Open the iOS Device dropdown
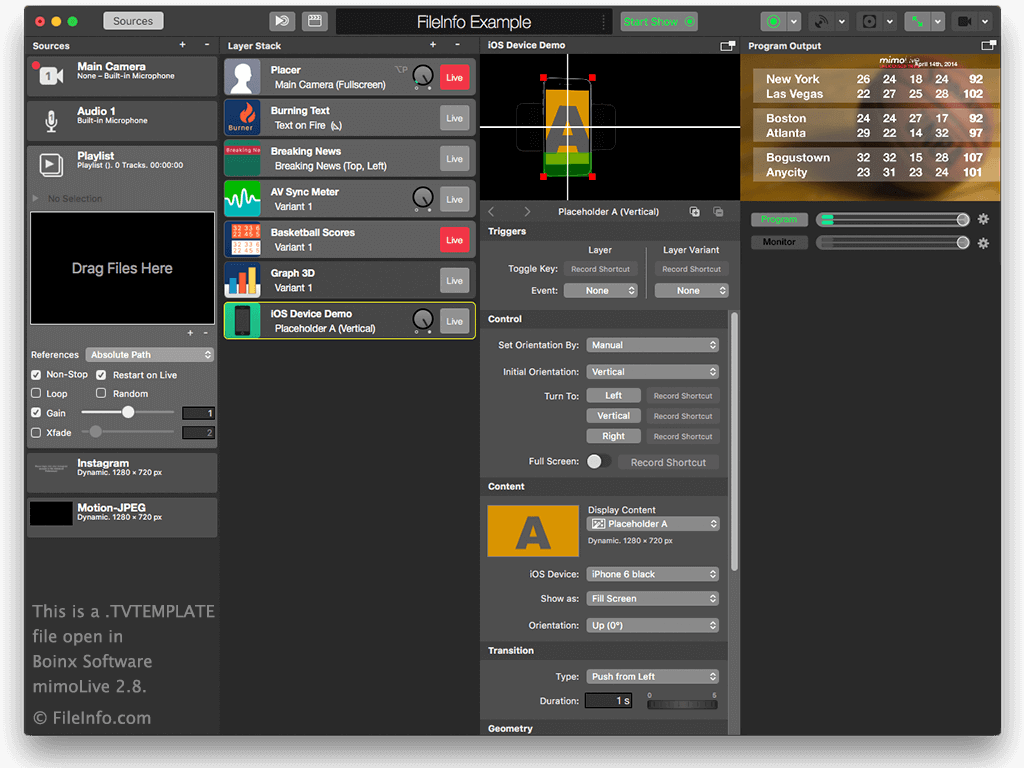 tap(652, 574)
